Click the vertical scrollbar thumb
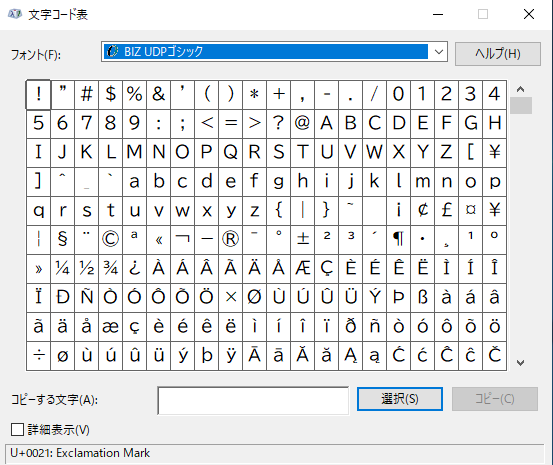This screenshot has height=465, width=553. tap(521, 105)
